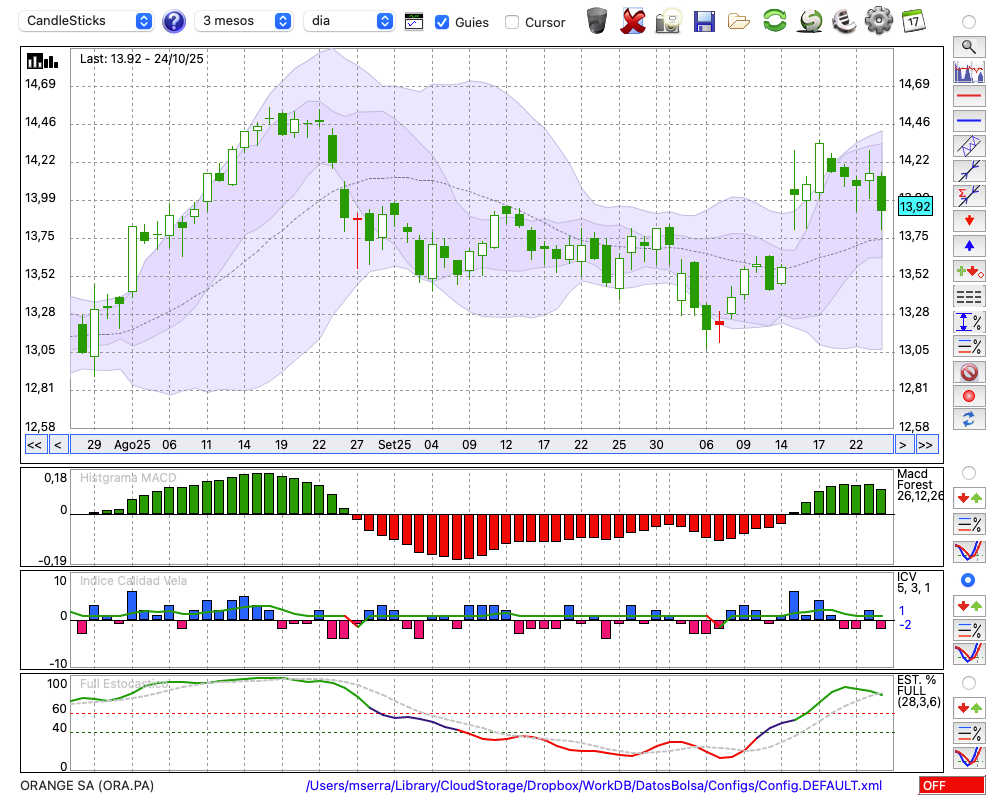The image size is (1000, 800).
Task: Uncheck the Guies checkbox
Action: pos(442,22)
